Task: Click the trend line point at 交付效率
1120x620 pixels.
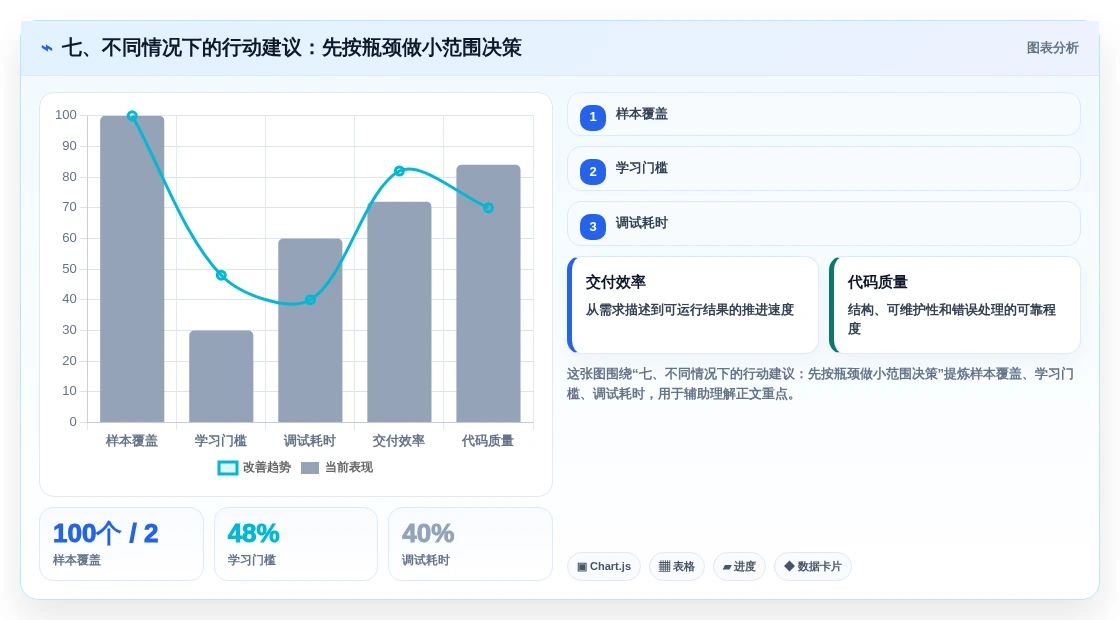Action: (399, 171)
